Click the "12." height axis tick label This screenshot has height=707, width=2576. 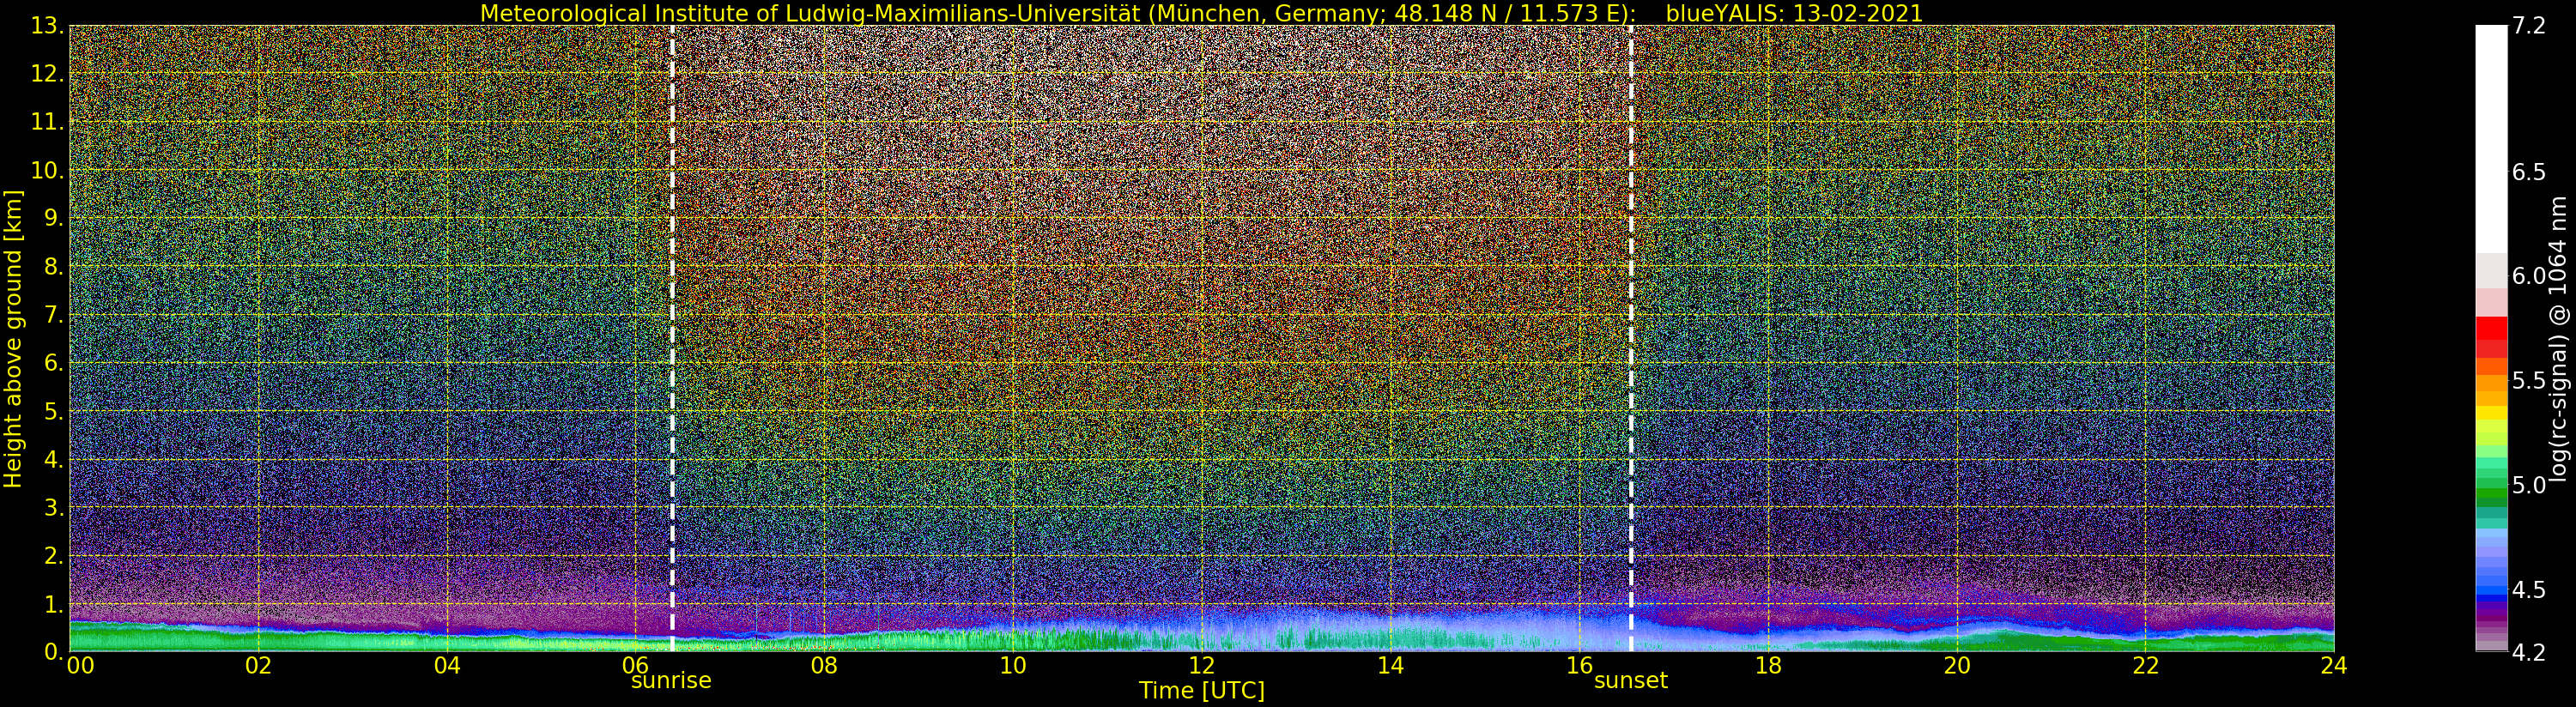(46, 74)
